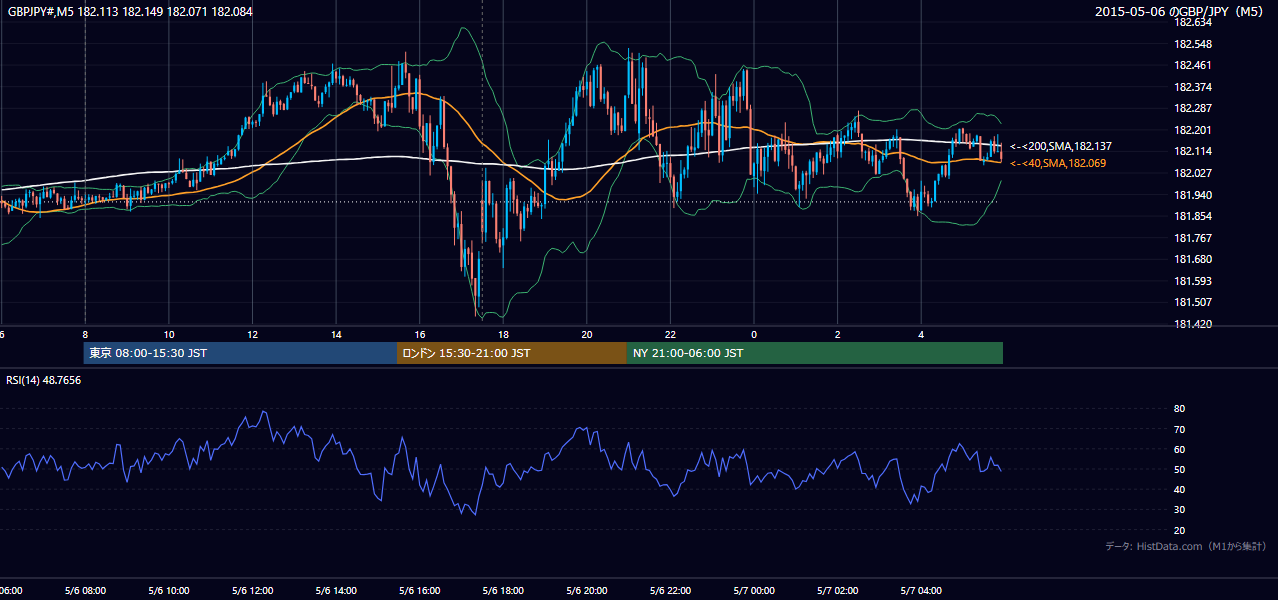Click the 5/6 14:00 date axis label
This screenshot has height=600, width=1278.
click(336, 591)
